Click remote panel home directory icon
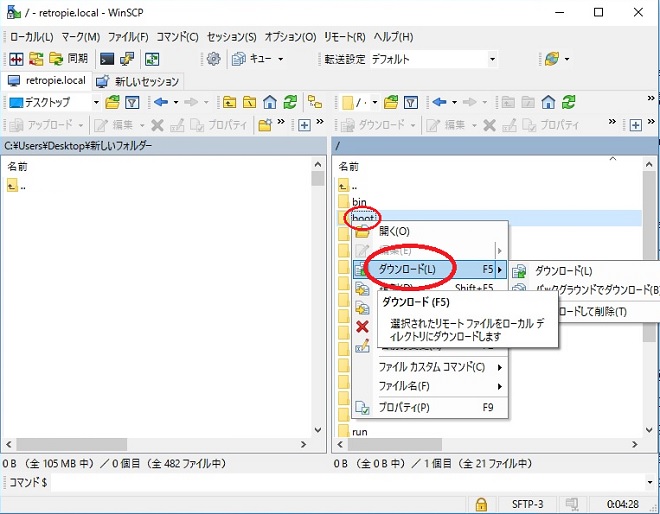The width and height of the screenshot is (660, 514). (x=548, y=102)
